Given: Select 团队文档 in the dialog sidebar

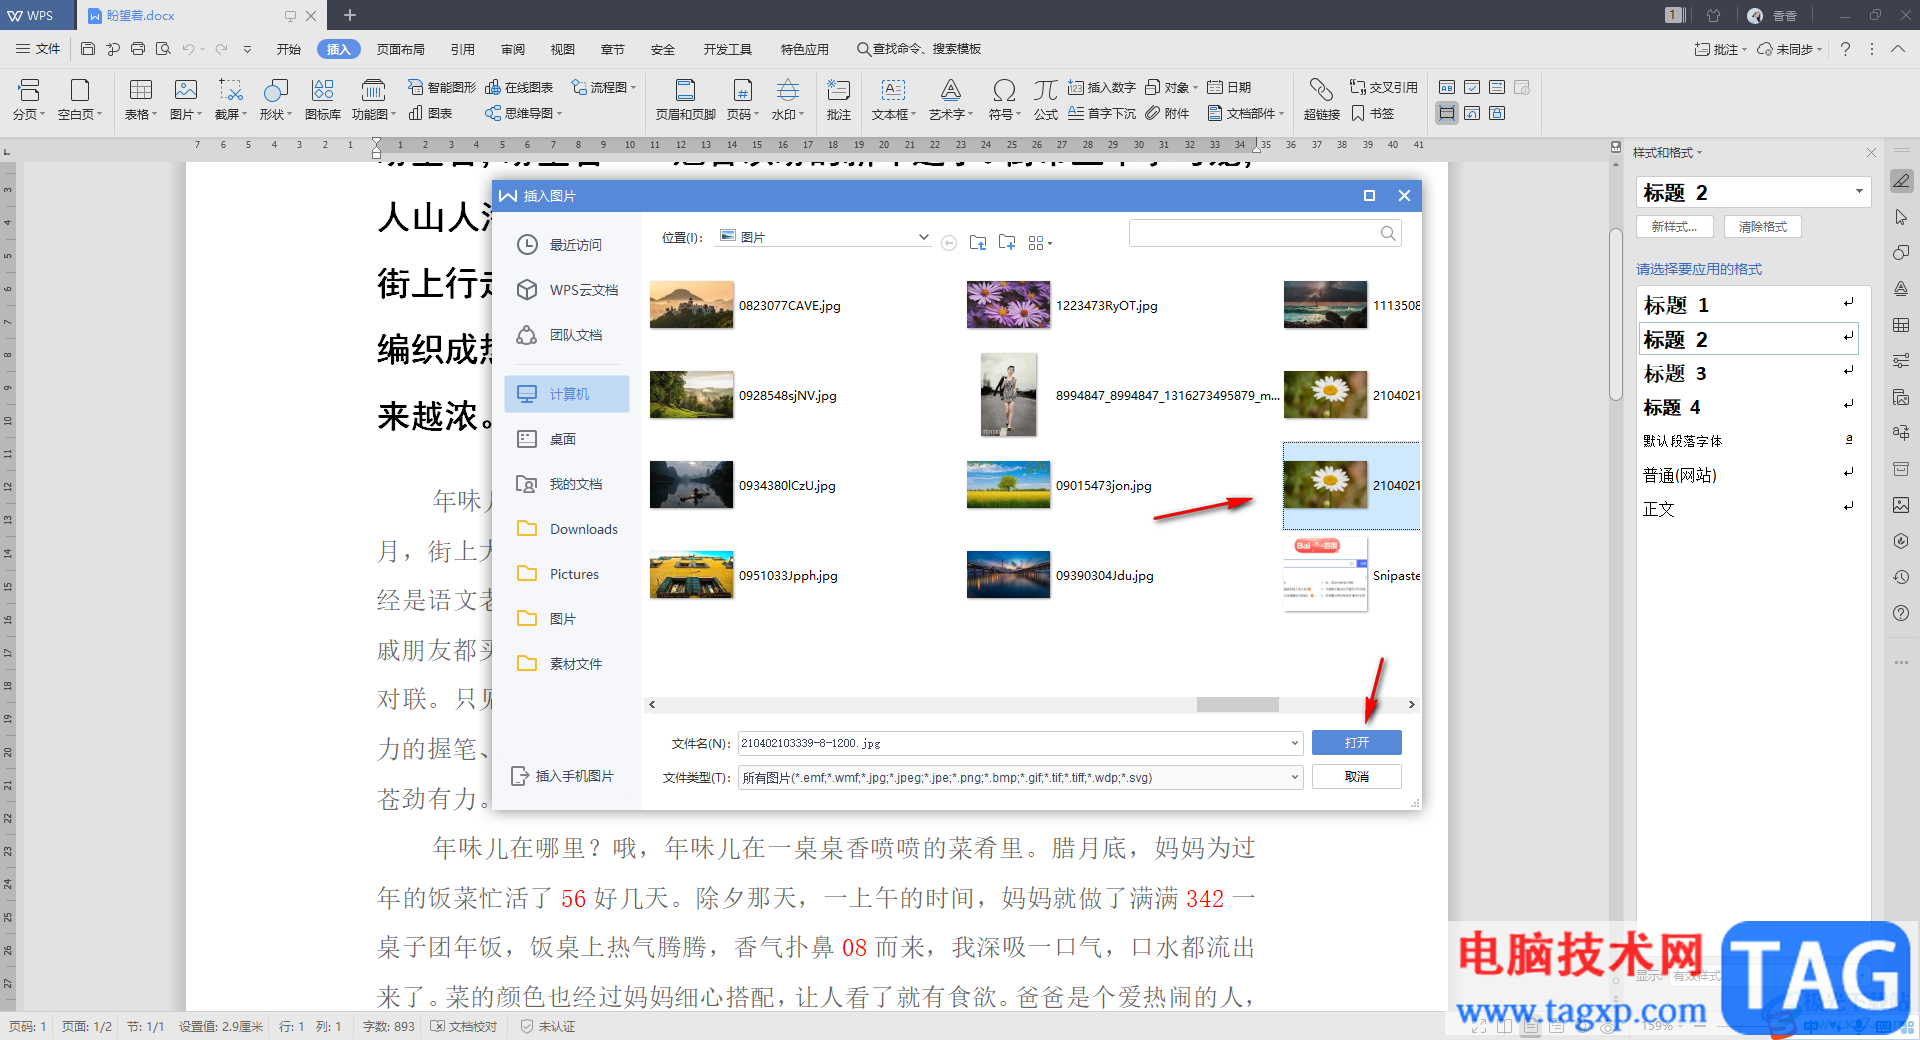Looking at the screenshot, I should pos(567,334).
